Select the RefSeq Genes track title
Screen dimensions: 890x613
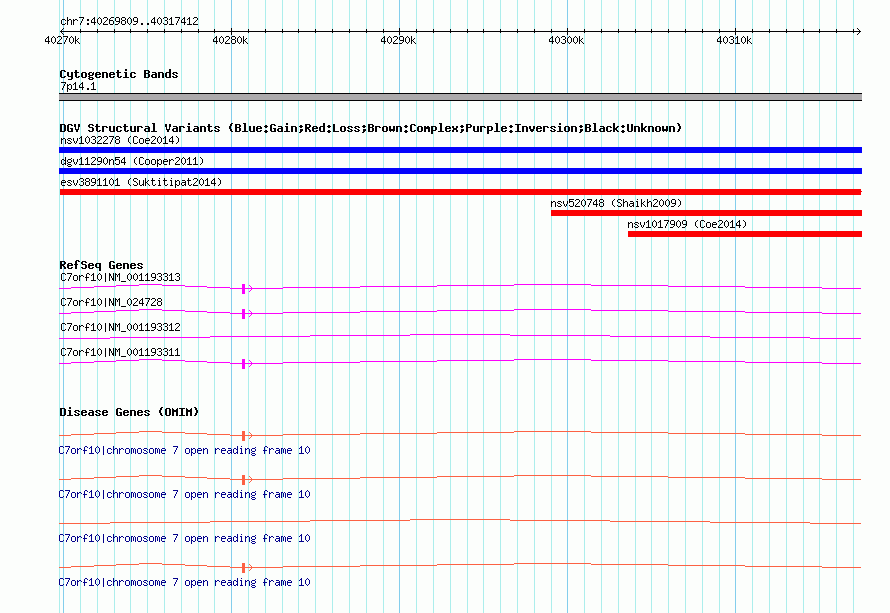[101, 265]
